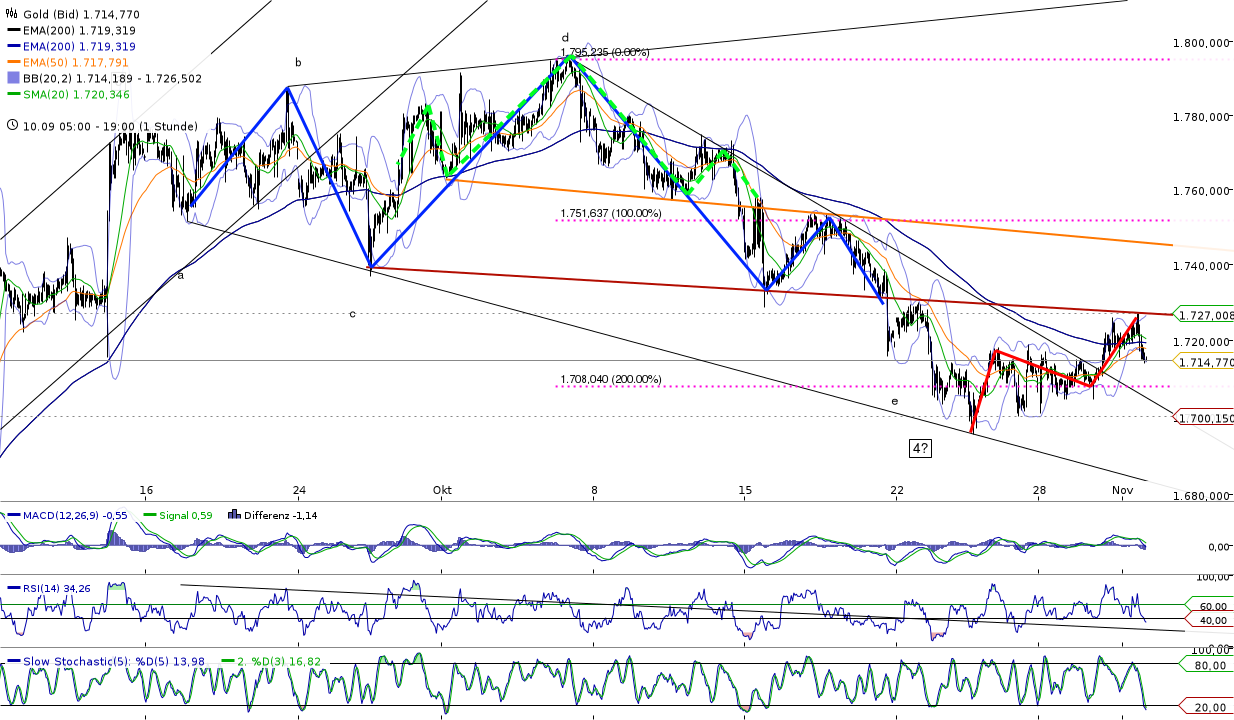Viewport: 1234px width, 720px height.
Task: Click the candlestick chart icon beside Gold (Bid)
Action: [10, 15]
